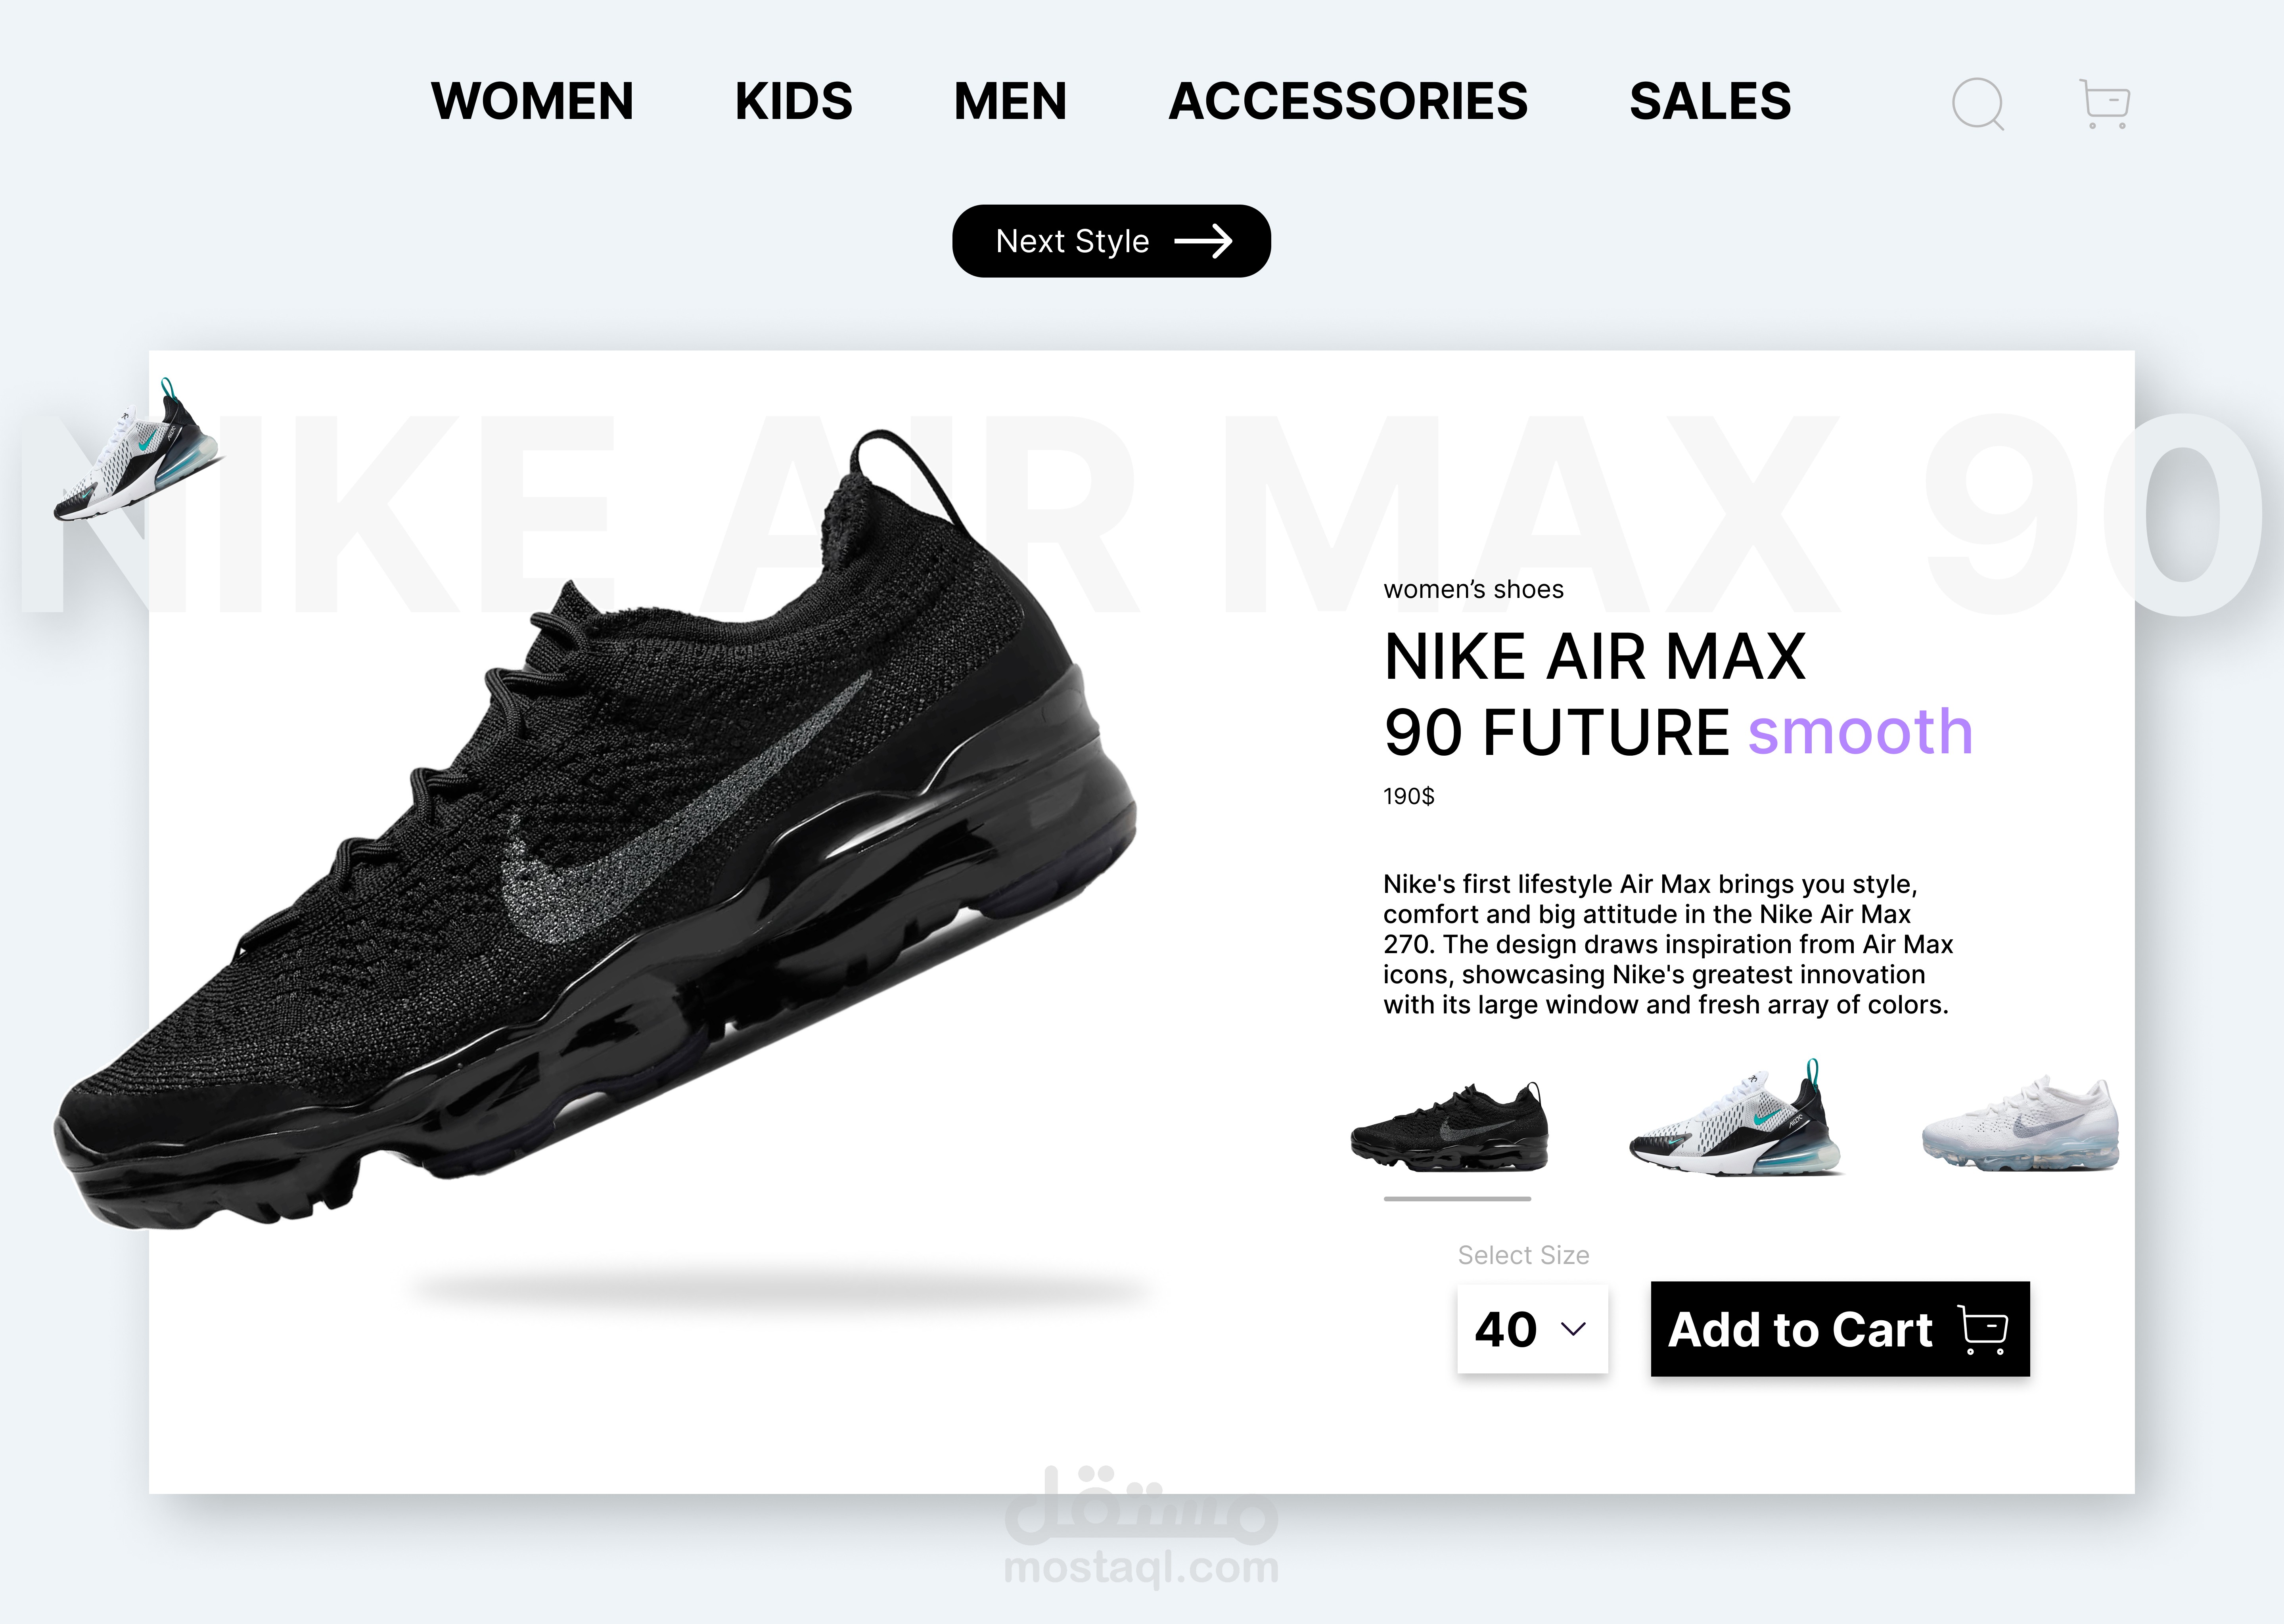2284x1624 pixels.
Task: Go to the SALES section
Action: tap(1710, 102)
